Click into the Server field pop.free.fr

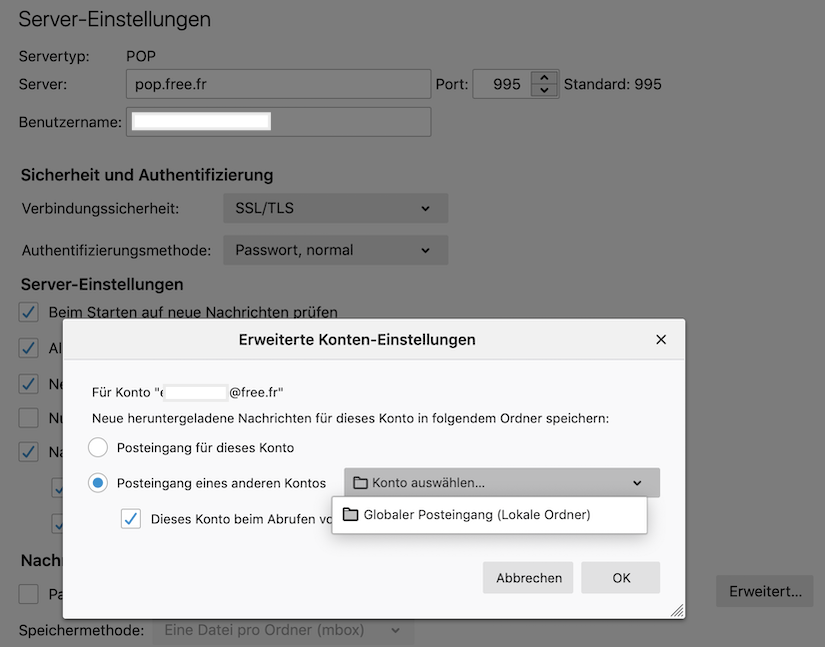[x=278, y=84]
